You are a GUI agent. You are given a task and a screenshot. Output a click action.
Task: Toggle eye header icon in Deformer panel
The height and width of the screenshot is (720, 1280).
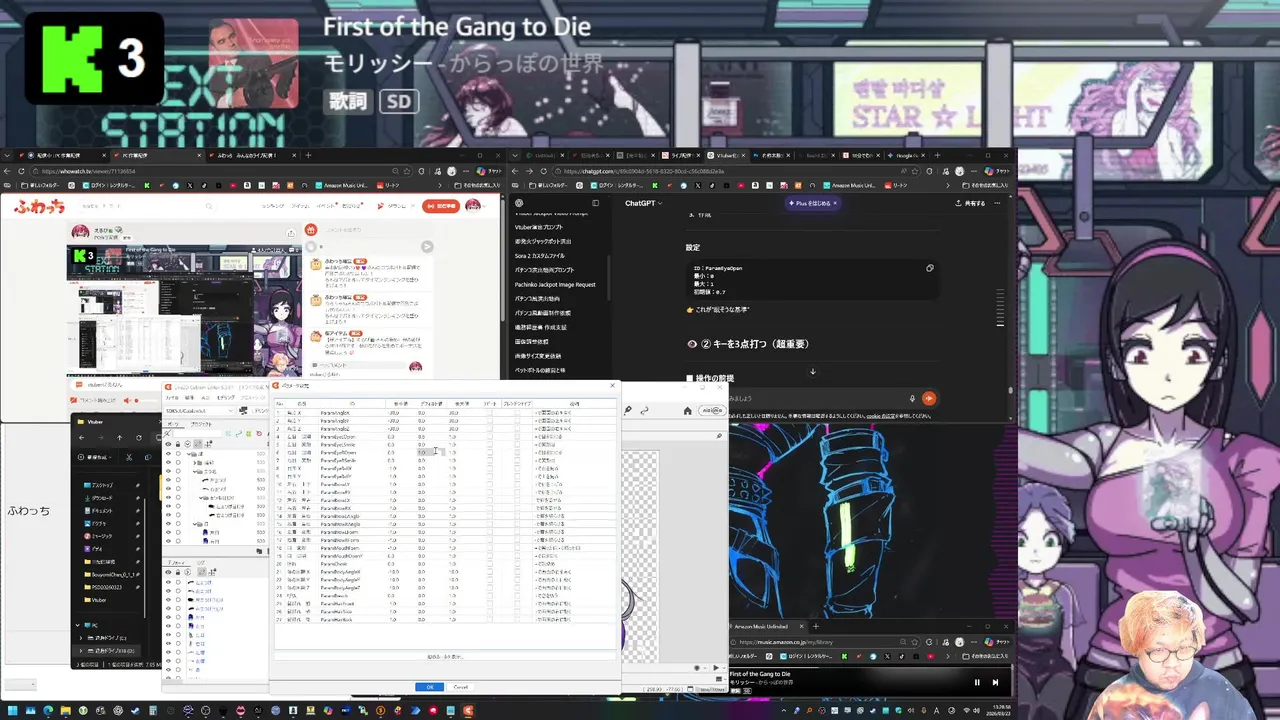168,572
